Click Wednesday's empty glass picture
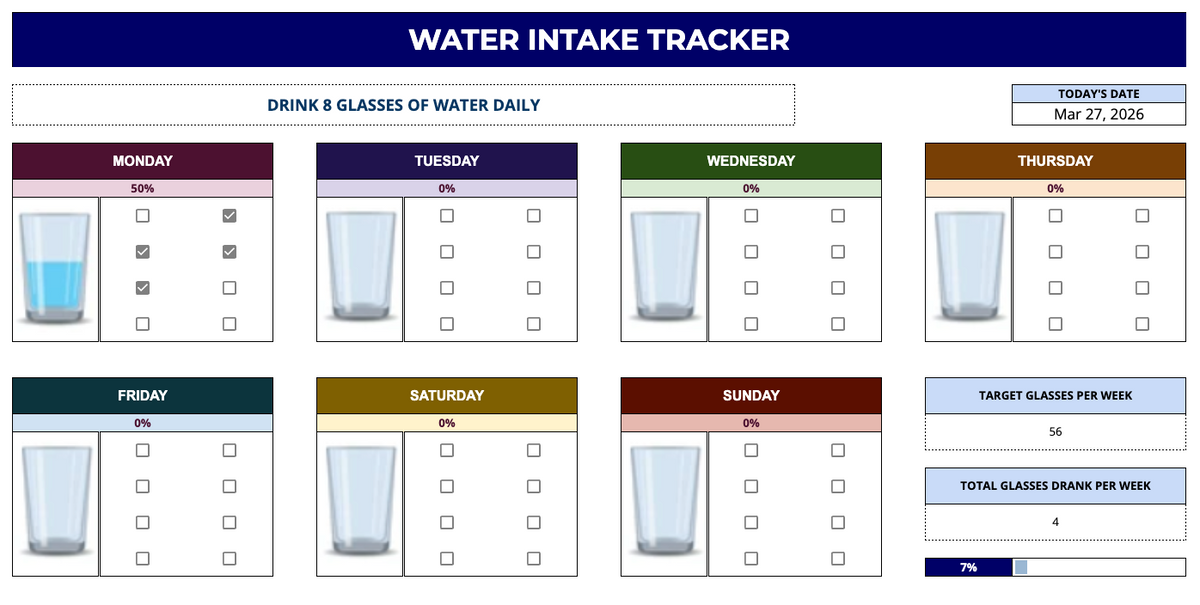 pyautogui.click(x=664, y=268)
